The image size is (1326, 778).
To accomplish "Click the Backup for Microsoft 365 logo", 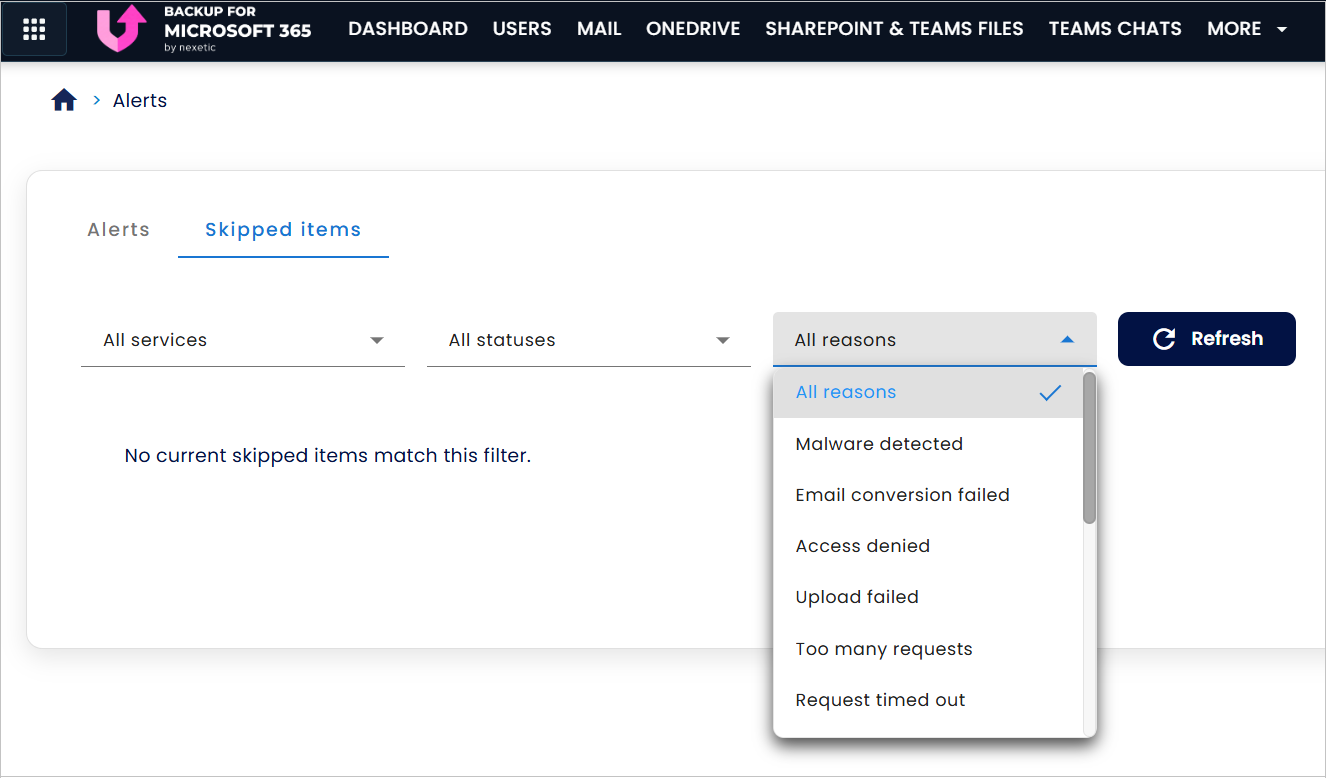I will pos(204,30).
